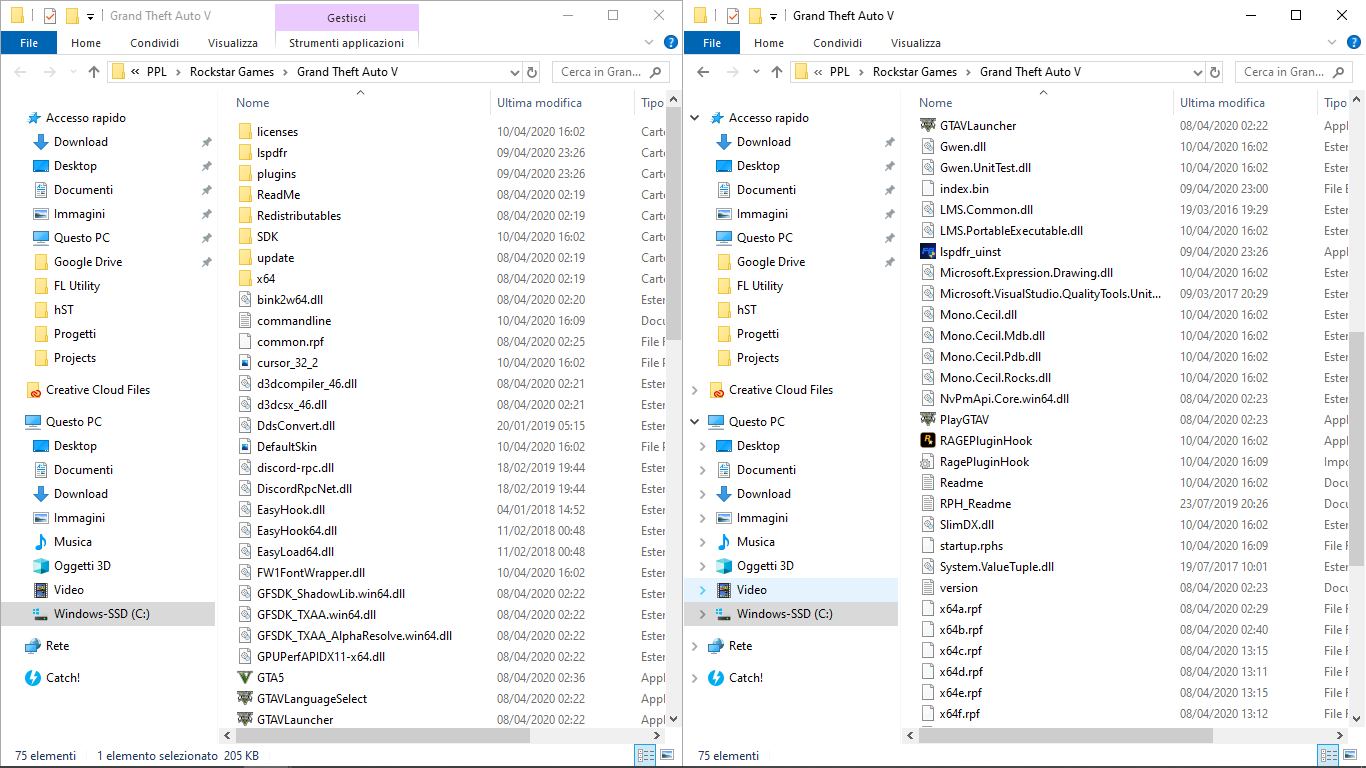Click the lspdfr_uinst installer icon

pyautogui.click(x=928, y=252)
